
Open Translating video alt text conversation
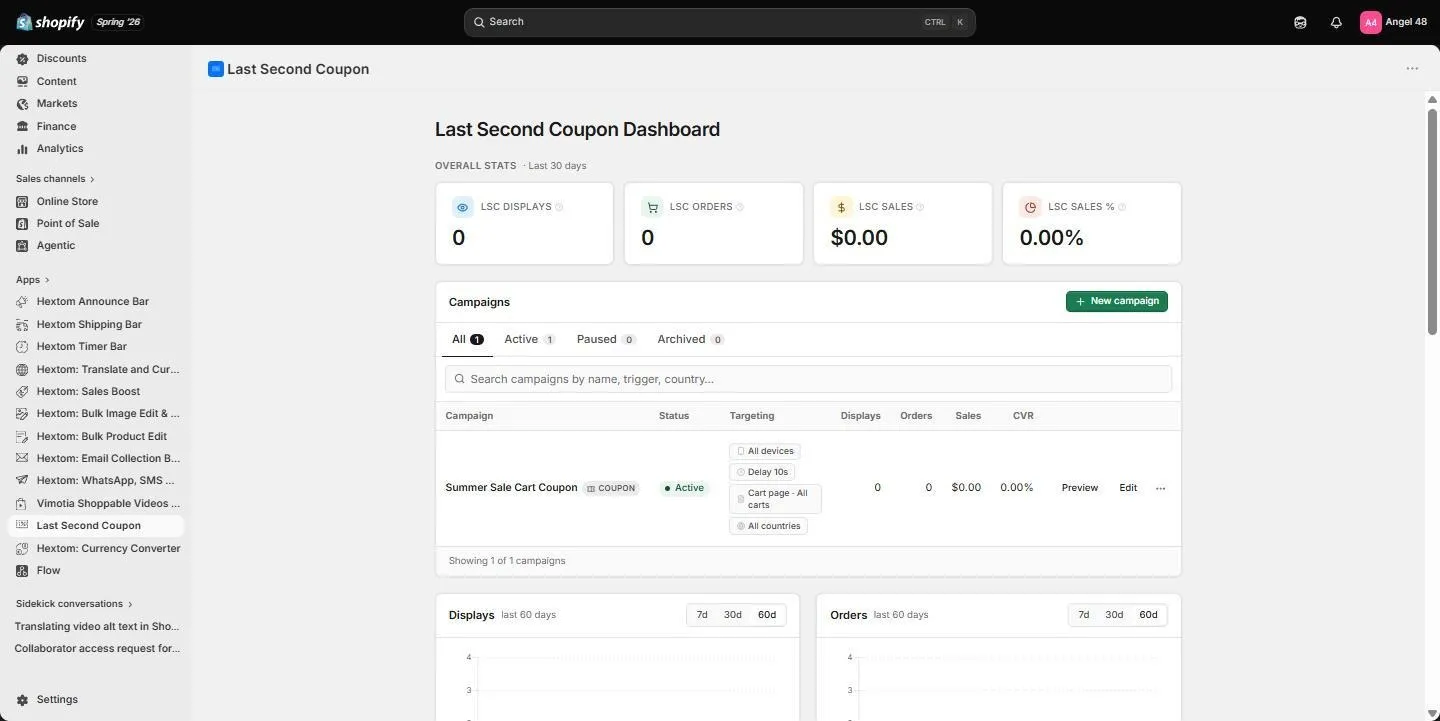click(x=96, y=627)
